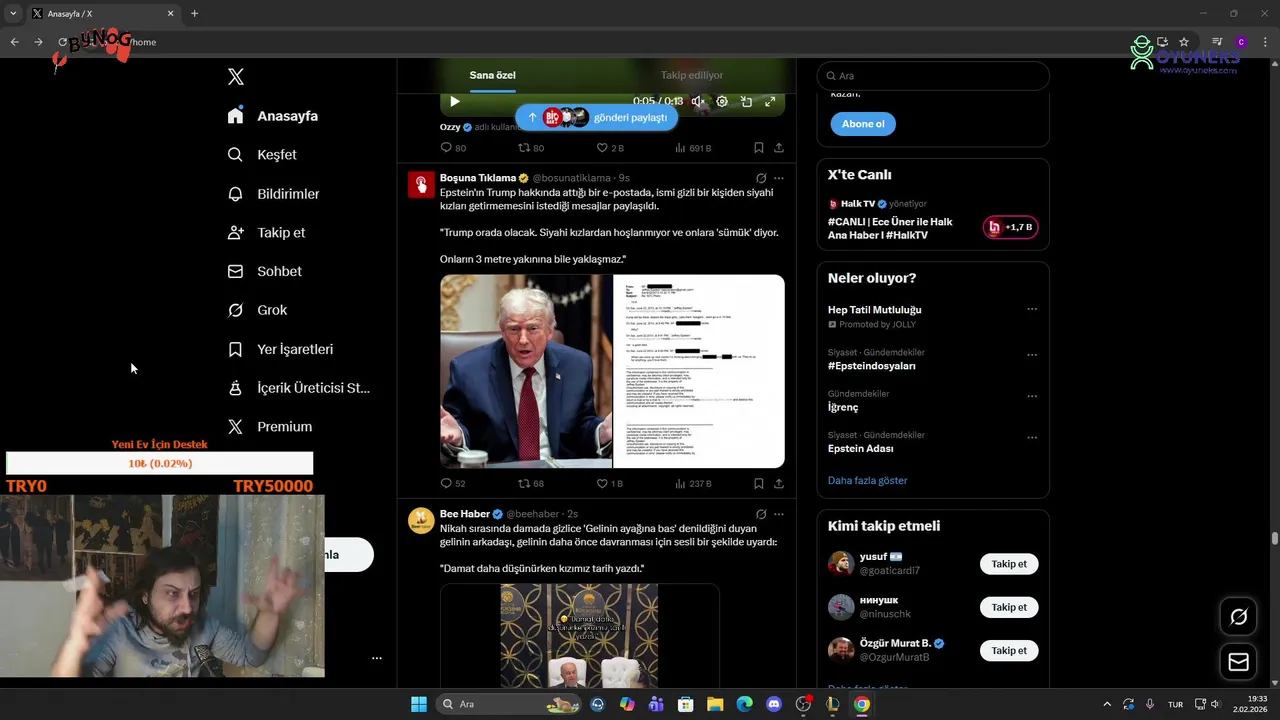The width and height of the screenshot is (1280, 720).
Task: View analytics of Boşuna Tıklama post, 237 B
Action: 693,484
